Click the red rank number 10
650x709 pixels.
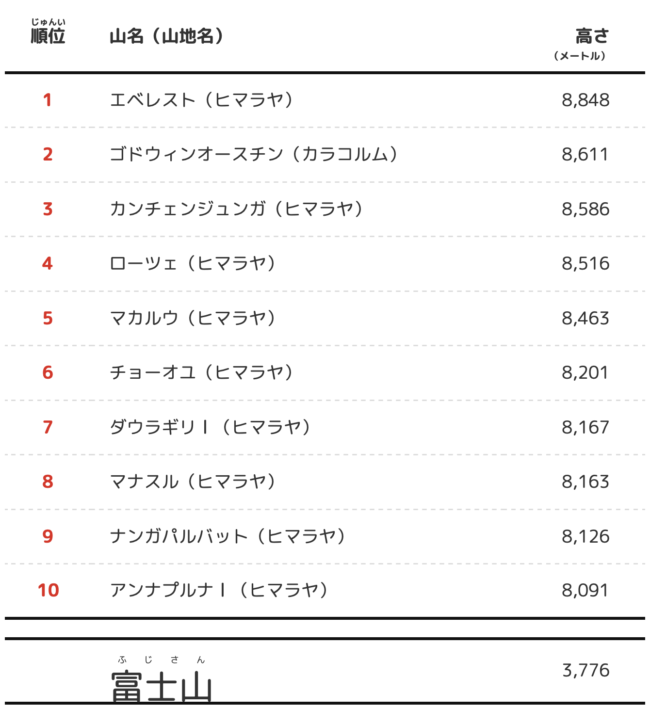click(x=48, y=590)
